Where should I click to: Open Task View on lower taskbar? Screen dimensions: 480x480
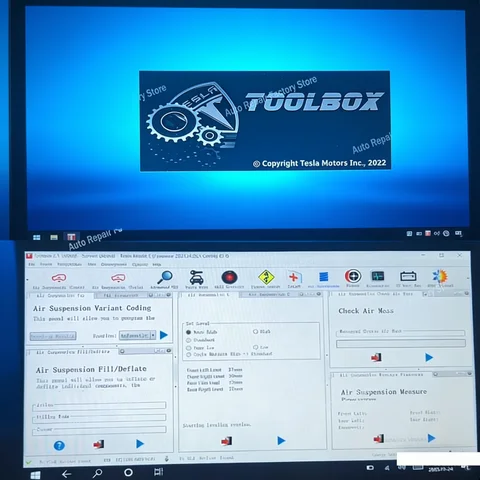click(x=159, y=472)
